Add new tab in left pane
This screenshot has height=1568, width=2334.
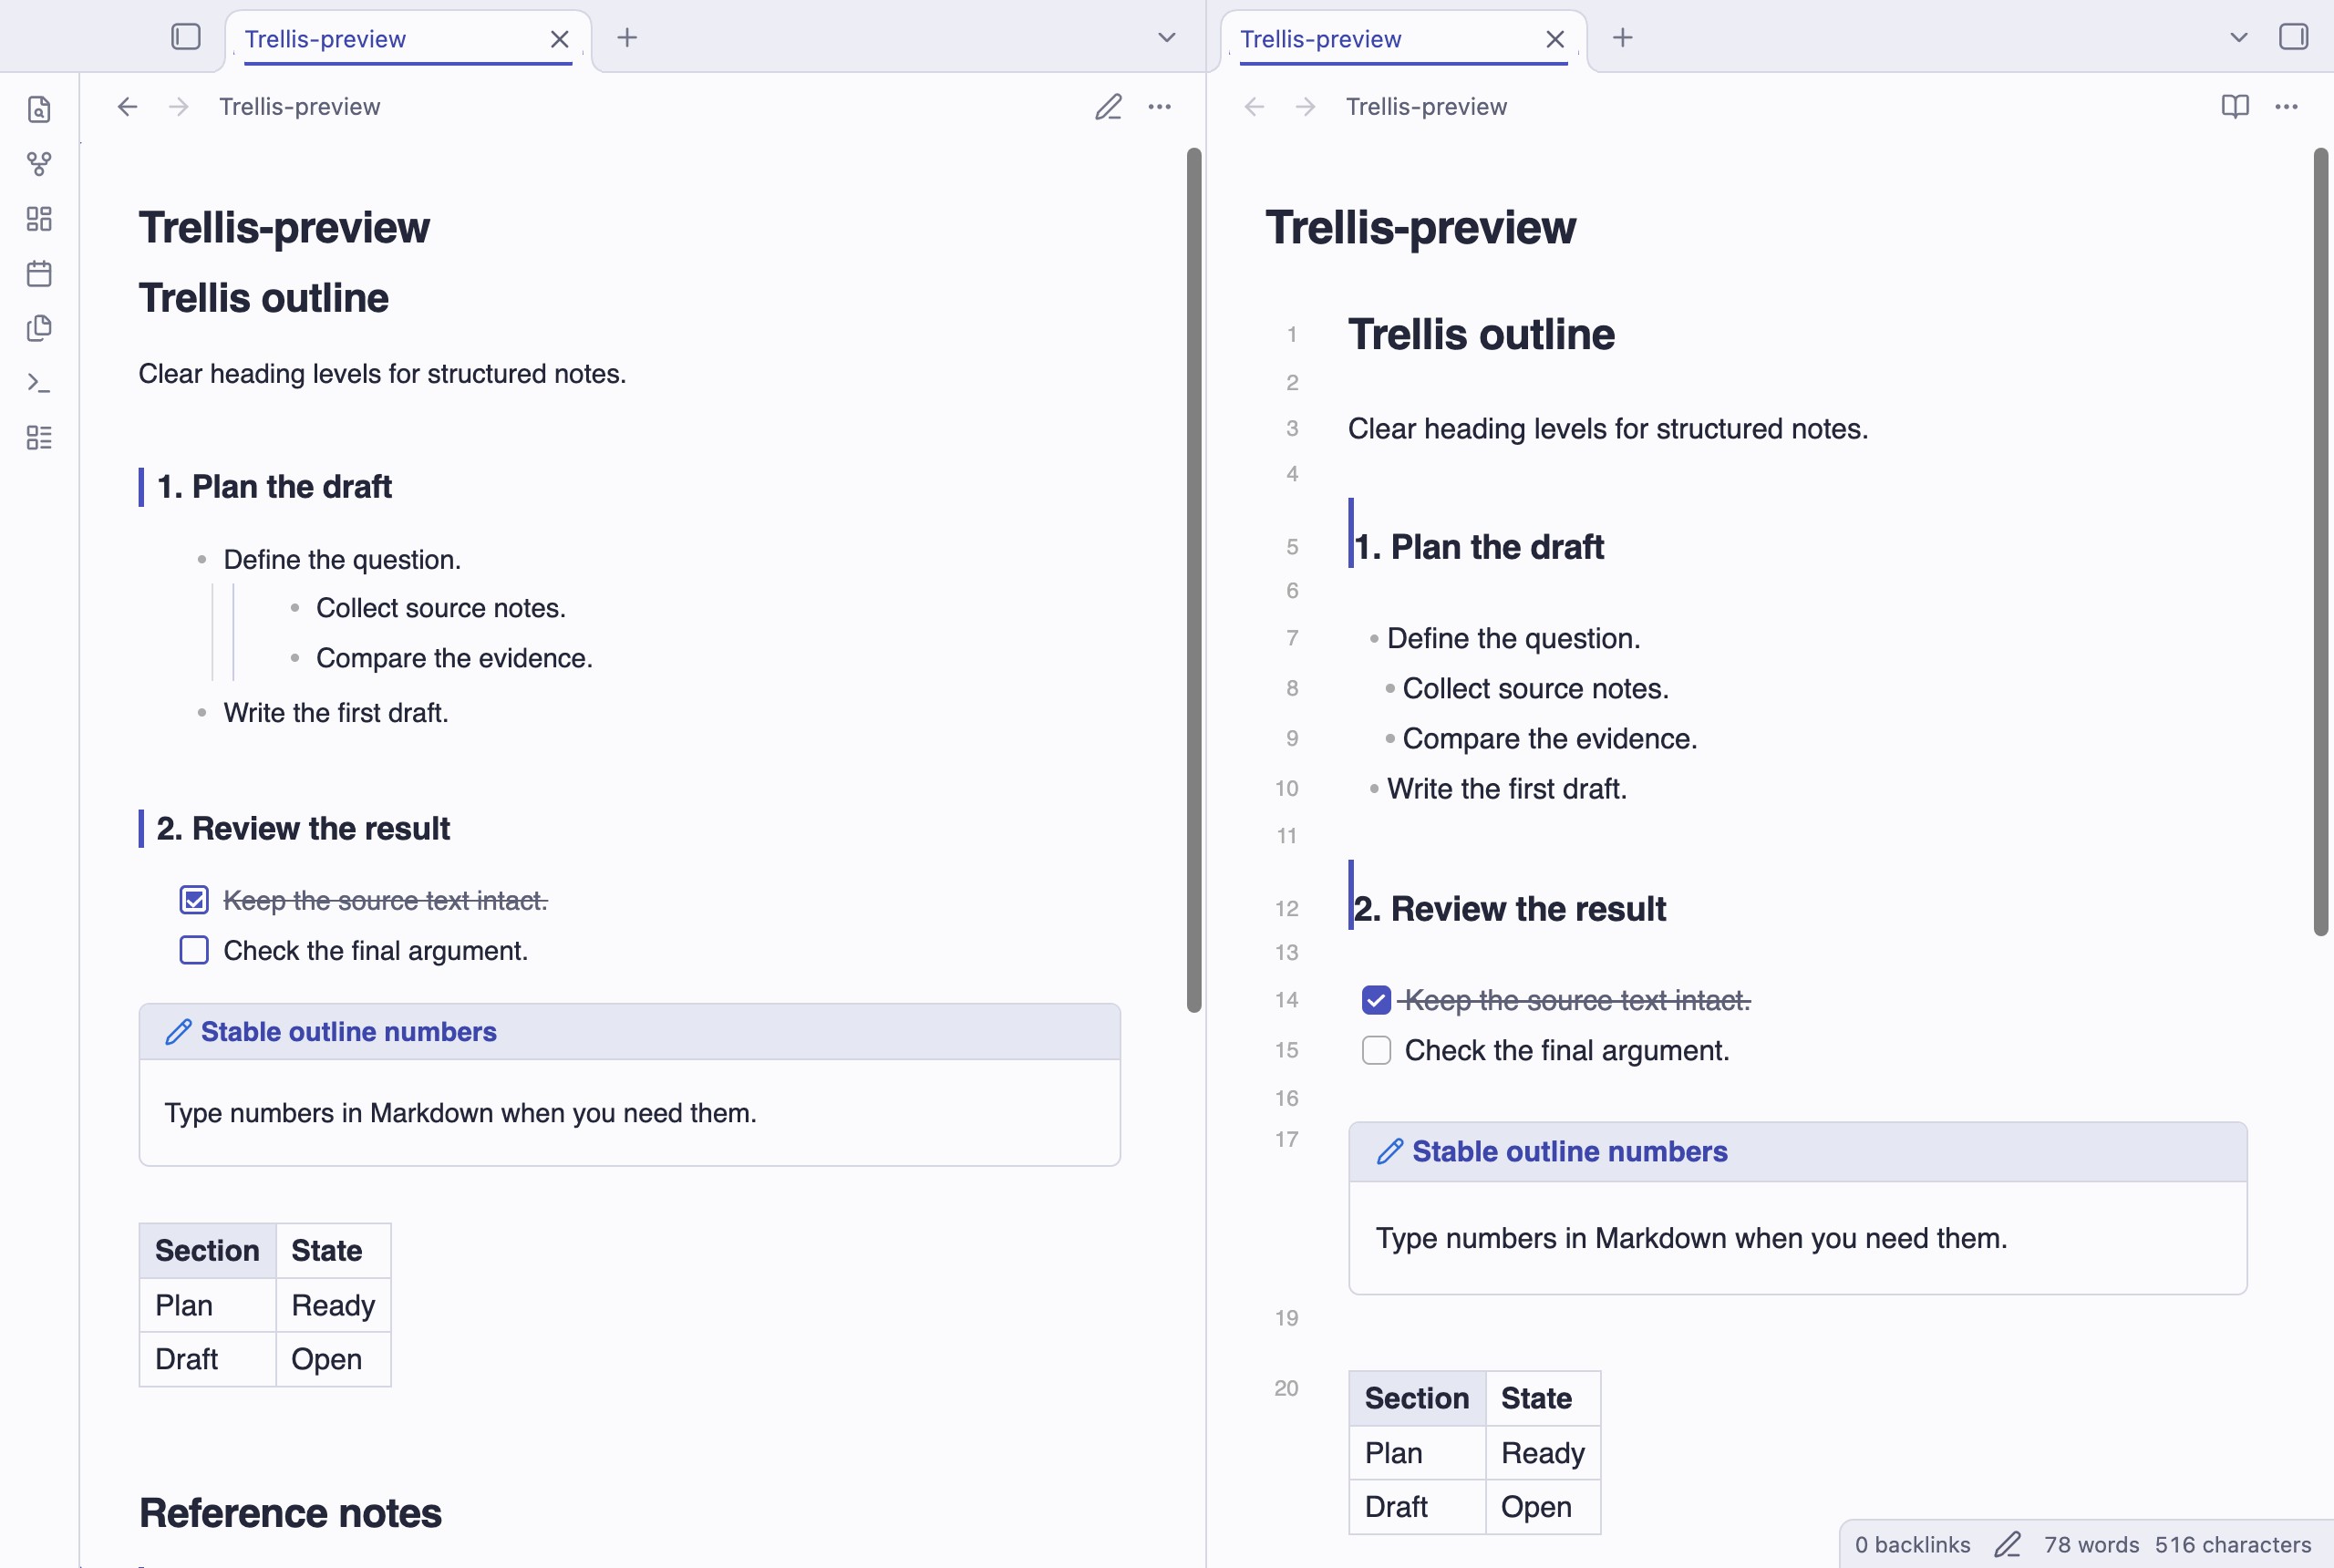click(627, 38)
